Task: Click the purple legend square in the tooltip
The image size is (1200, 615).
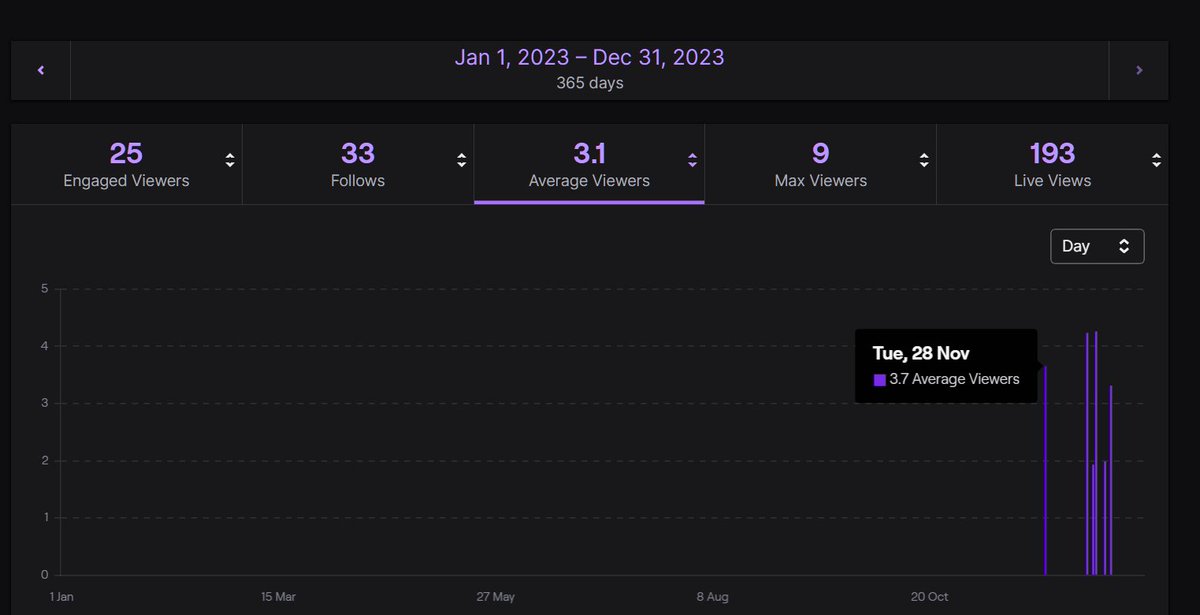Action: pyautogui.click(x=879, y=380)
